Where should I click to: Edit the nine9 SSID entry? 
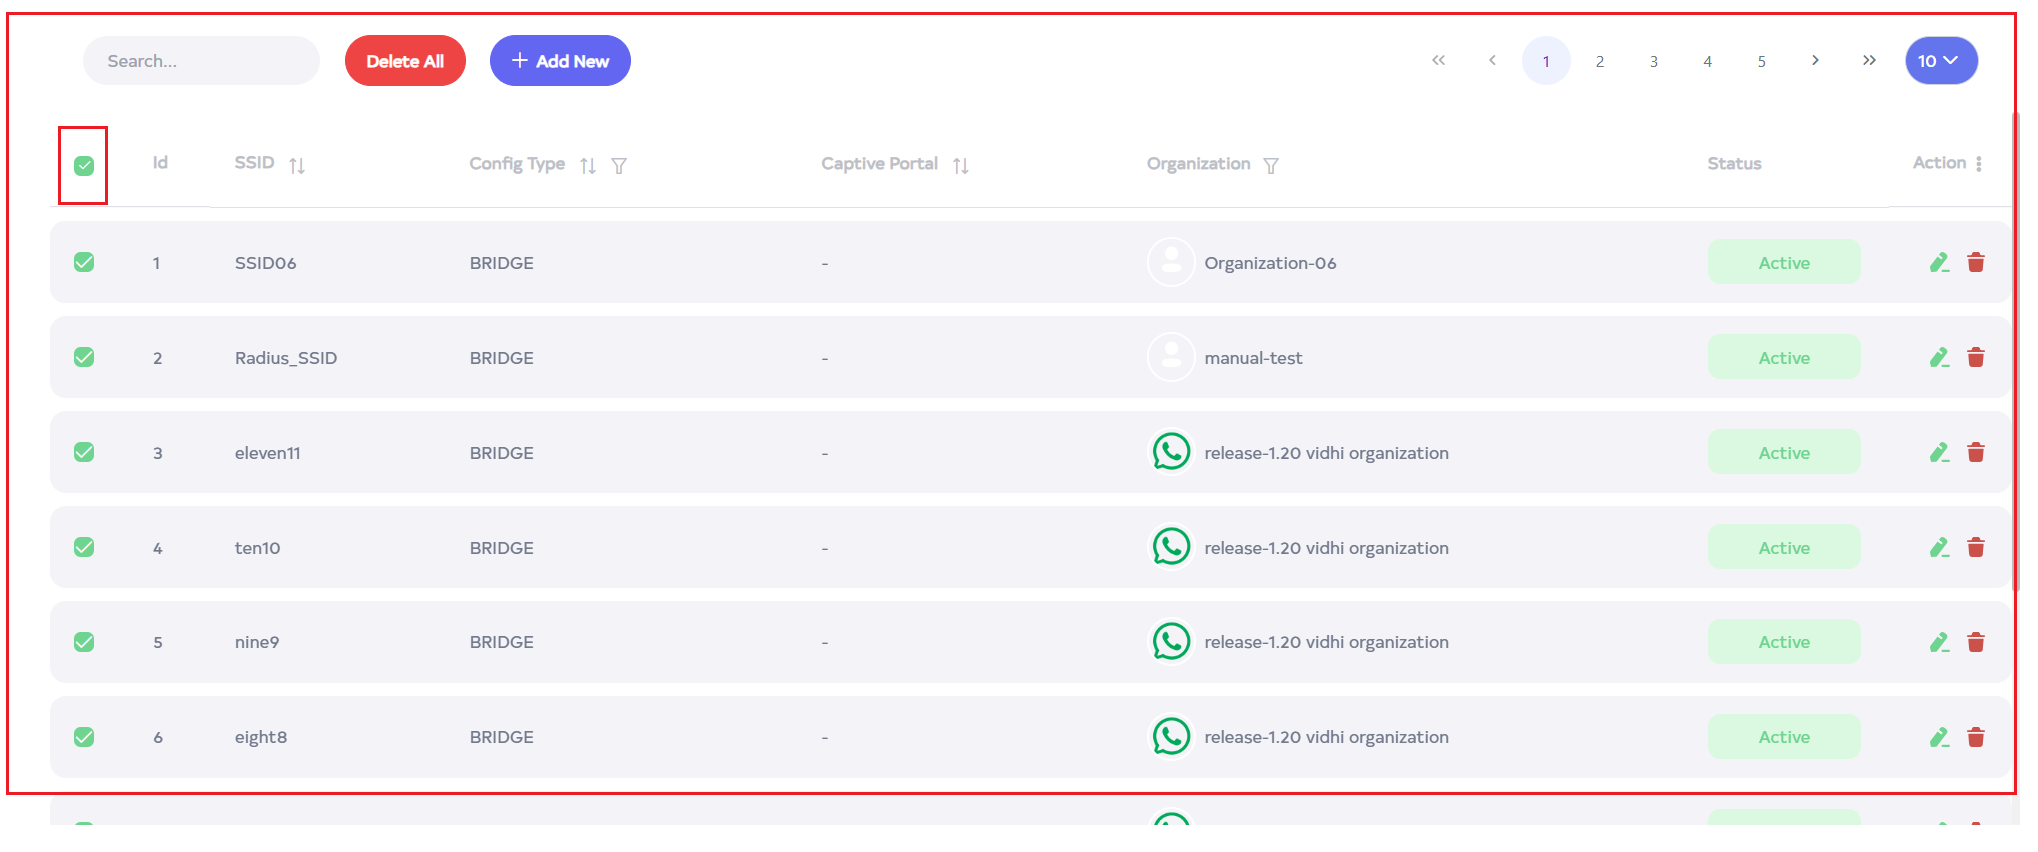[x=1939, y=643]
